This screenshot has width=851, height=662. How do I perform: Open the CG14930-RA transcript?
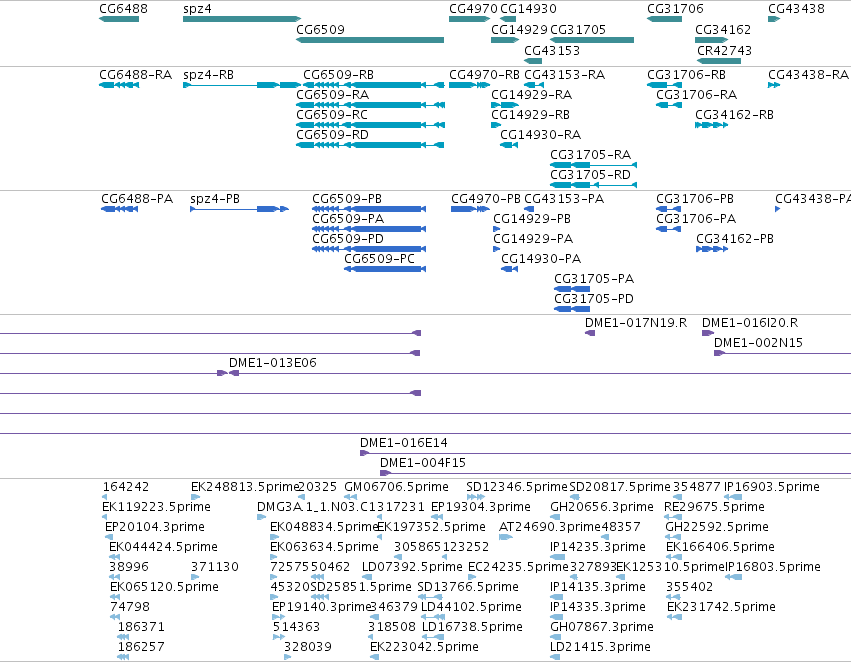509,145
